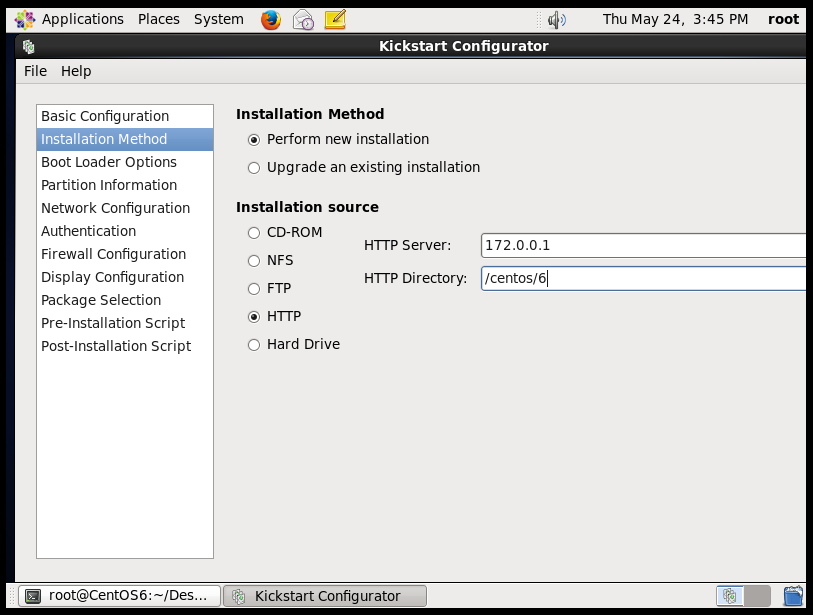813x615 pixels.
Task: Choose Hard Drive installation source
Action: coord(293,344)
